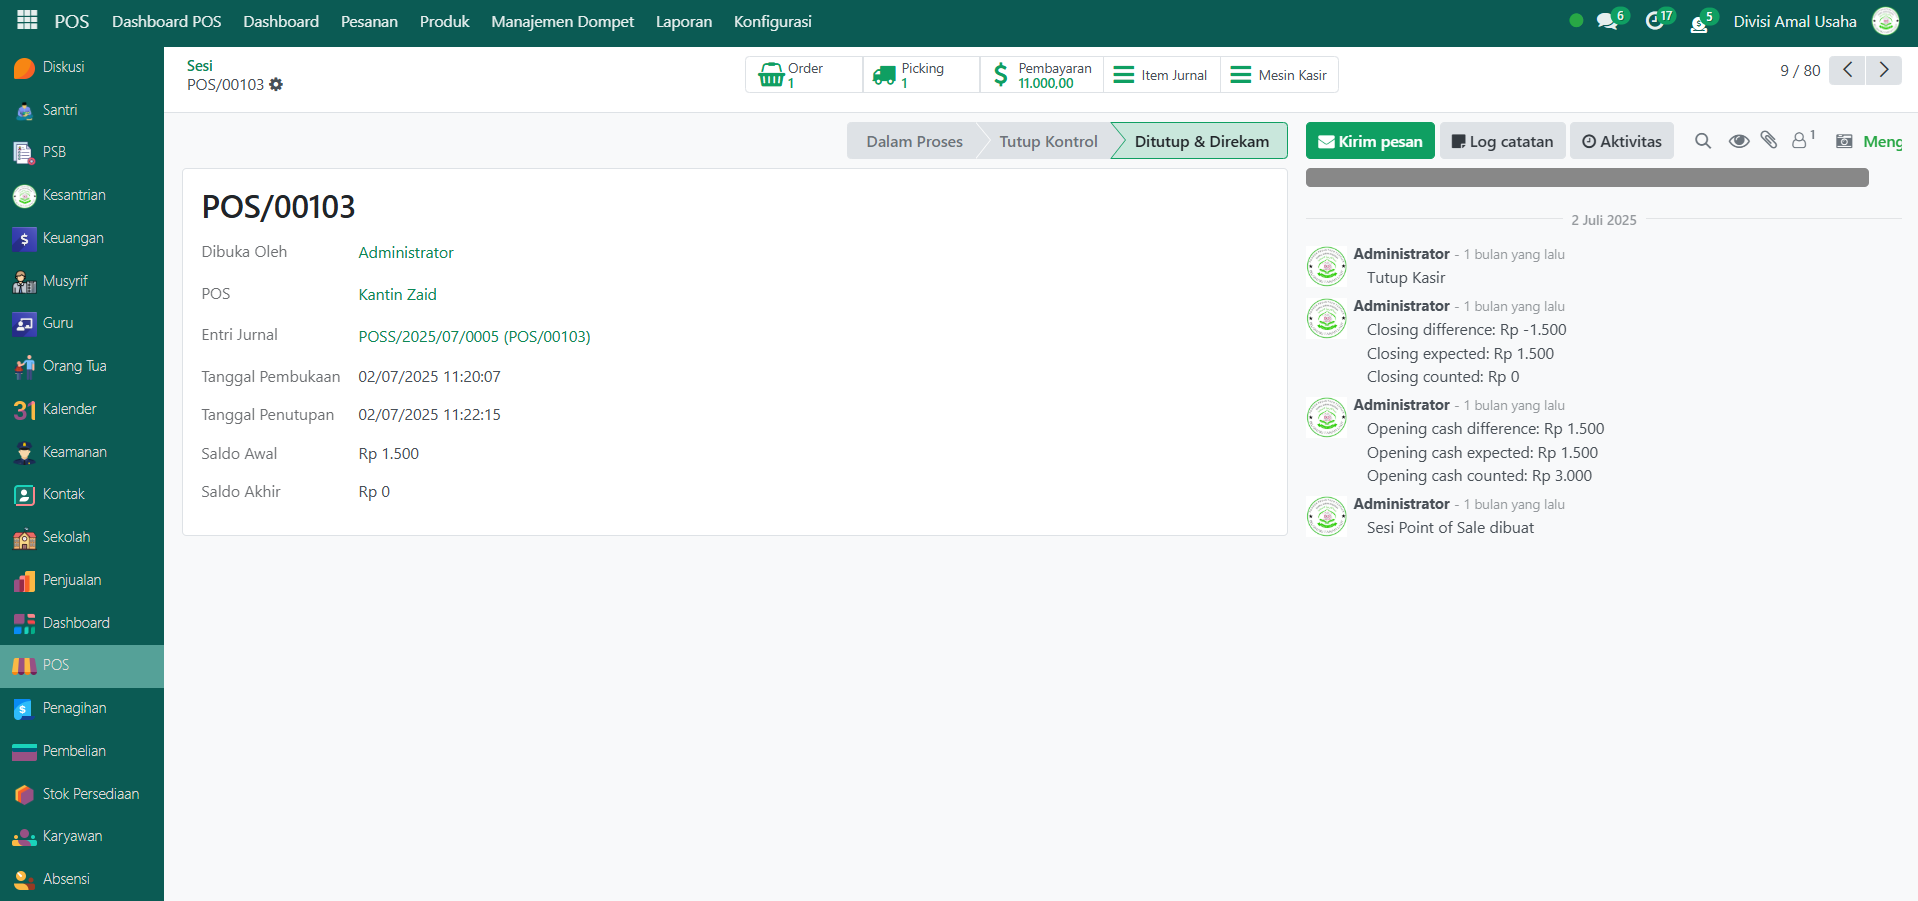This screenshot has width=1918, height=901.
Task: Click the paperclip attachment icon
Action: click(1769, 141)
